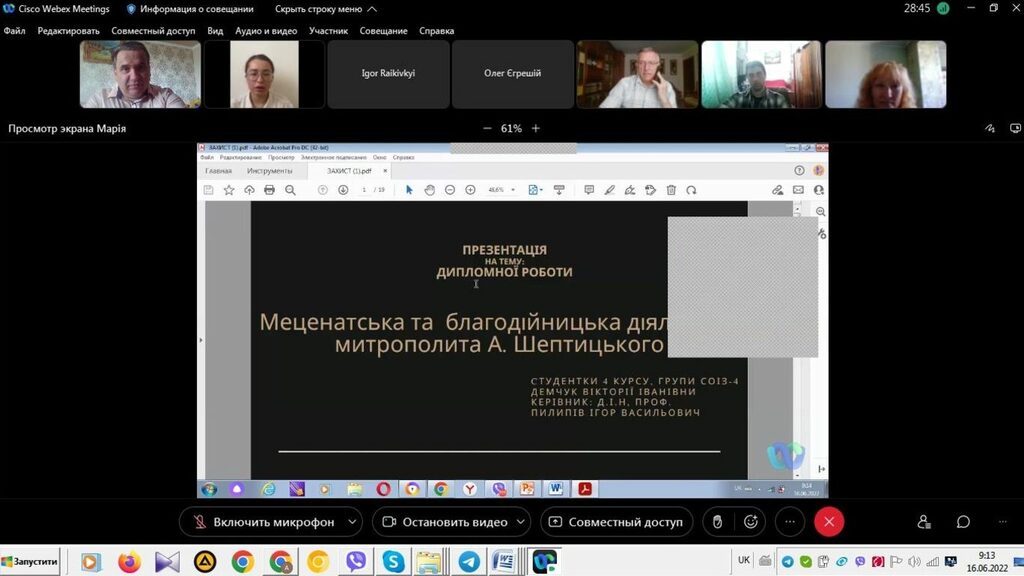Open Skype from the Windows taskbar
1024x576 pixels.
[394, 562]
